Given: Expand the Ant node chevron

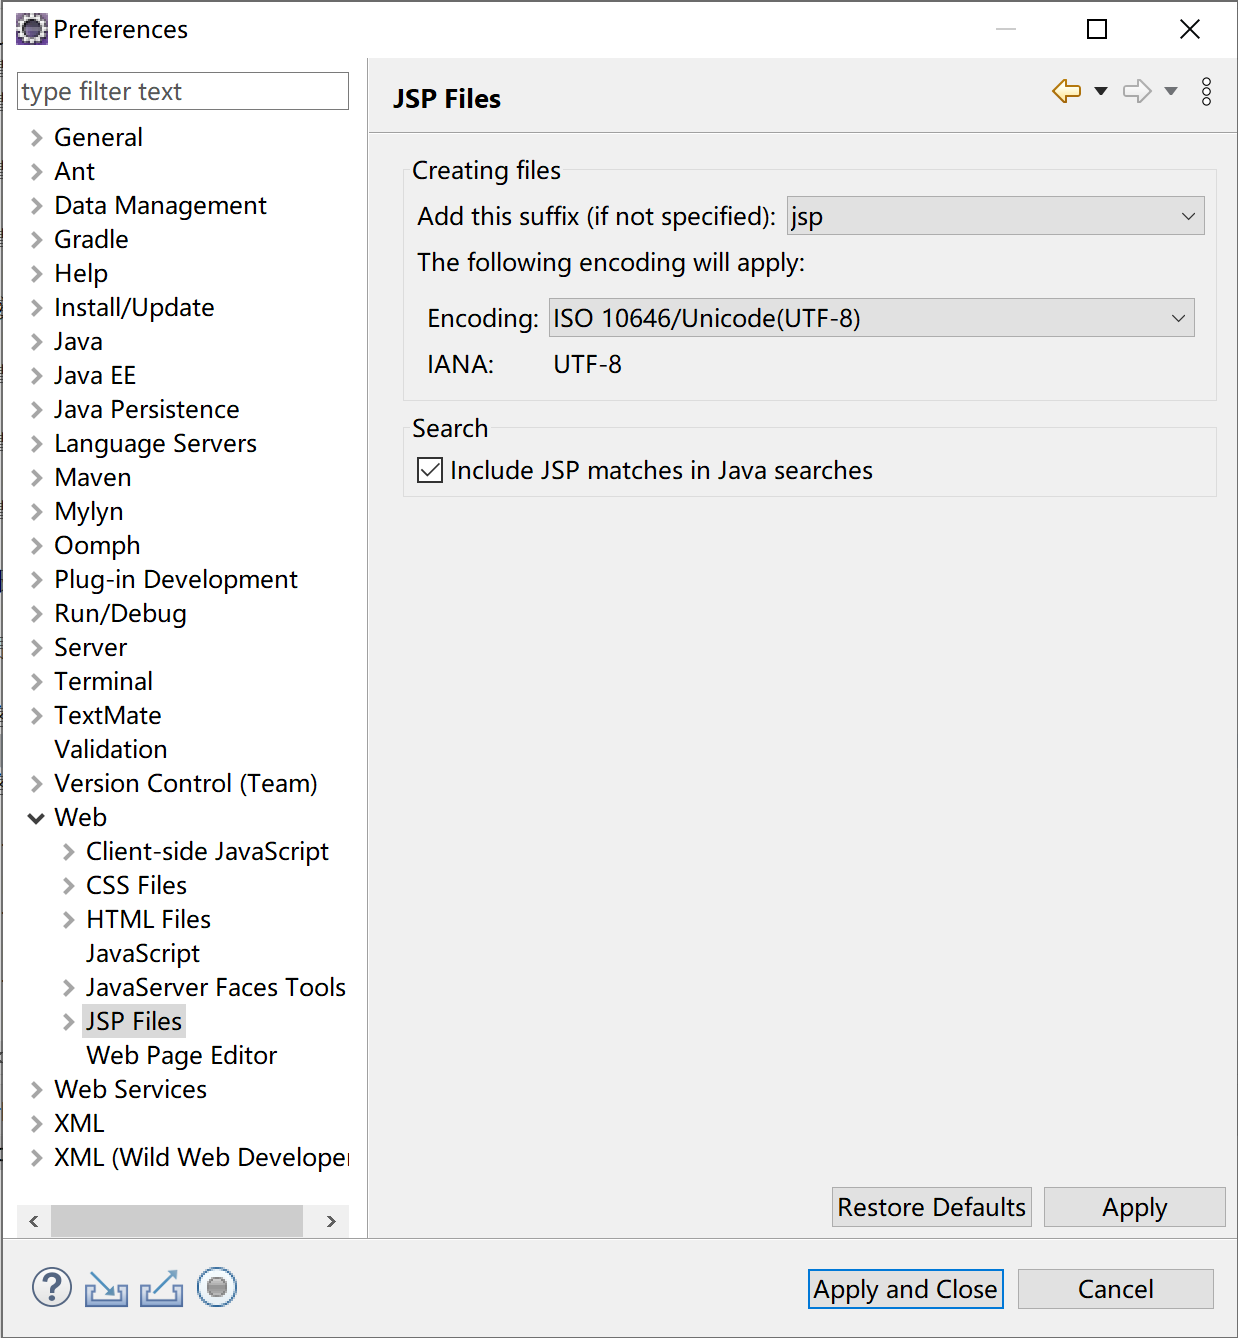Looking at the screenshot, I should pyautogui.click(x=37, y=171).
